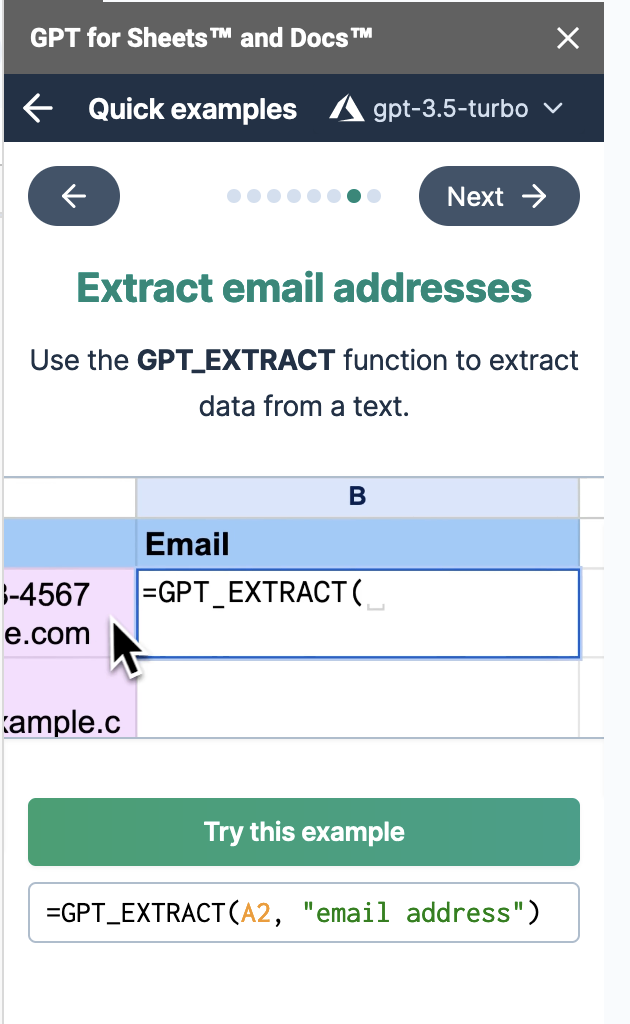Image resolution: width=630 pixels, height=1024 pixels.
Task: Click the empty cell below the formula cell
Action: [357, 698]
